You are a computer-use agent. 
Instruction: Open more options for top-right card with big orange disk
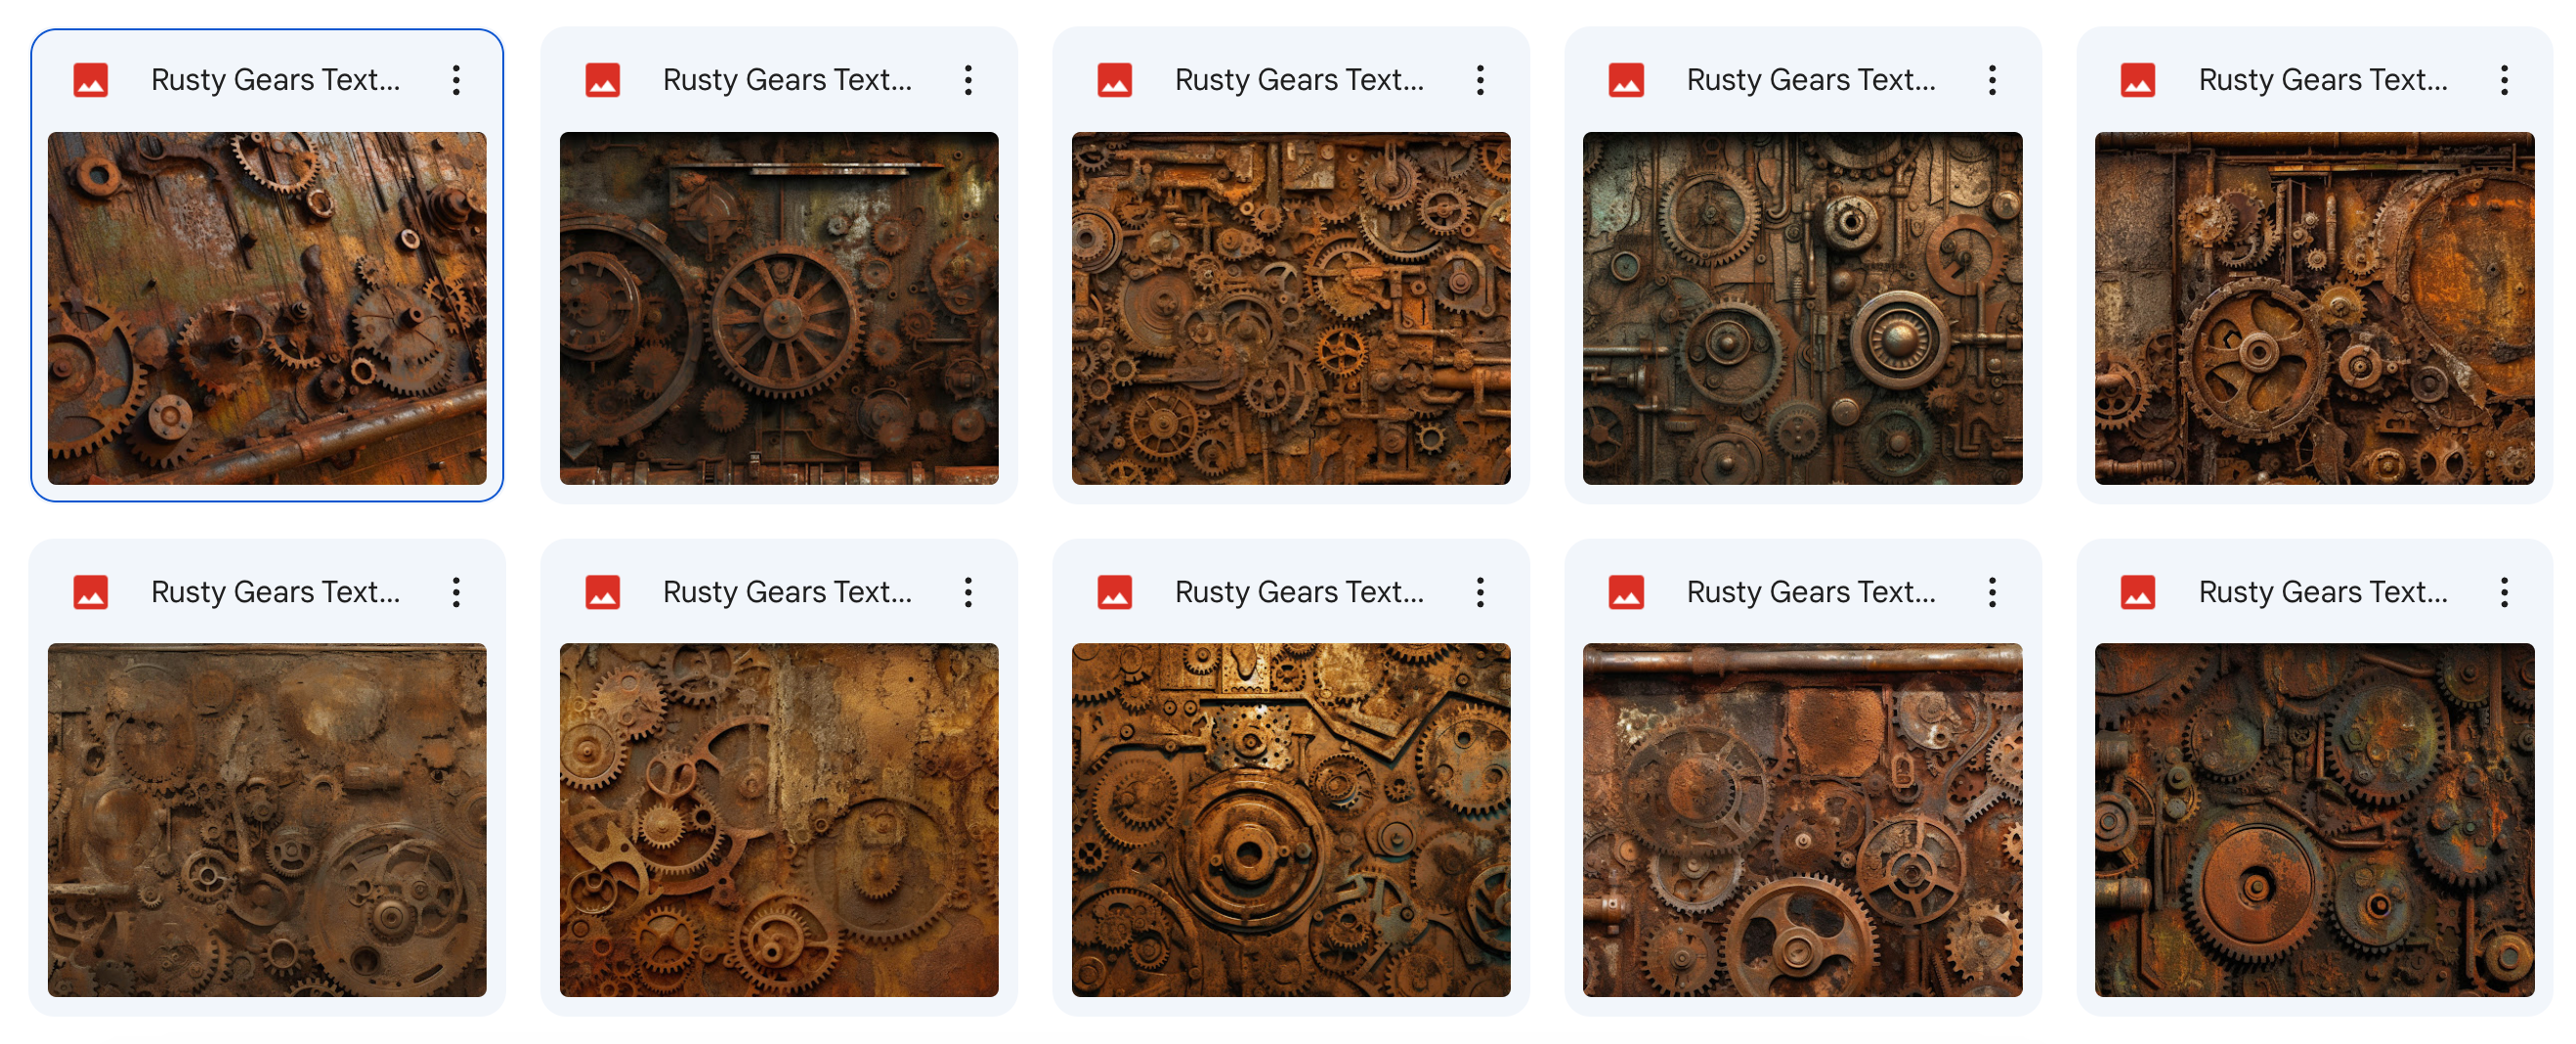[2504, 80]
